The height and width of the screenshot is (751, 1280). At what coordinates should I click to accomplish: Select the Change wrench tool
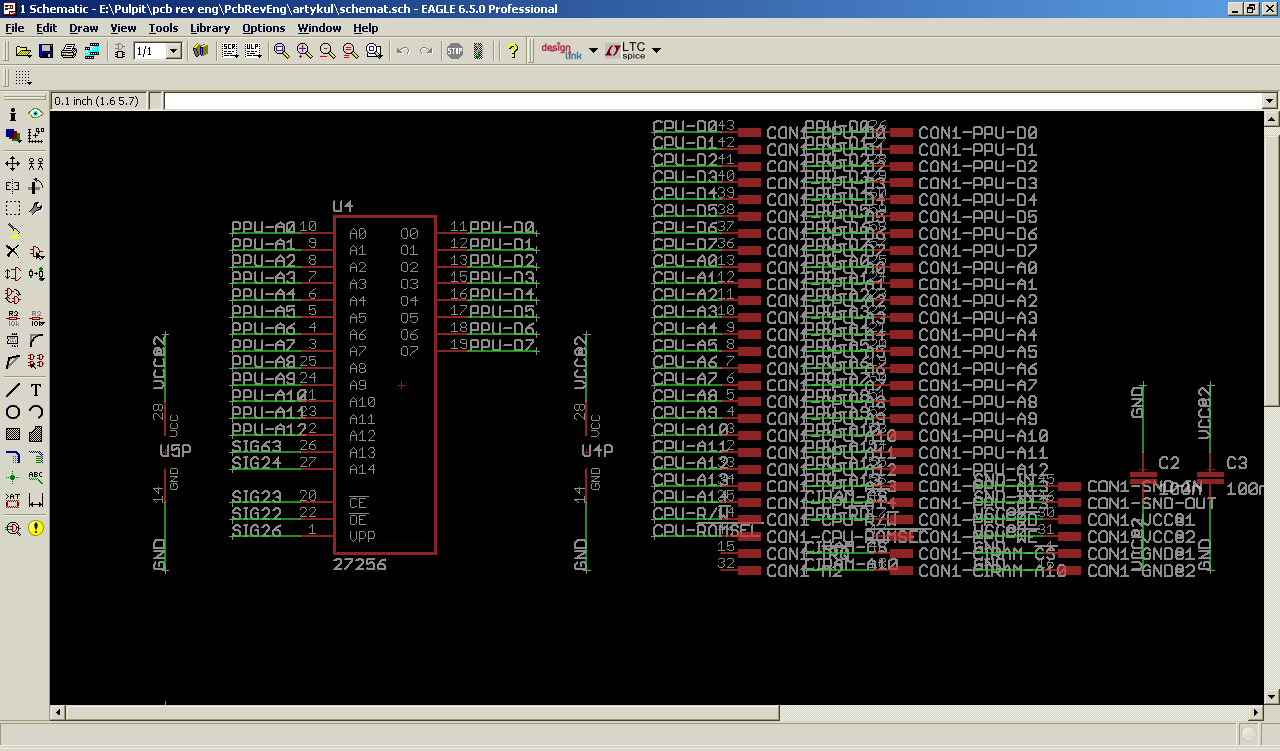coord(36,208)
